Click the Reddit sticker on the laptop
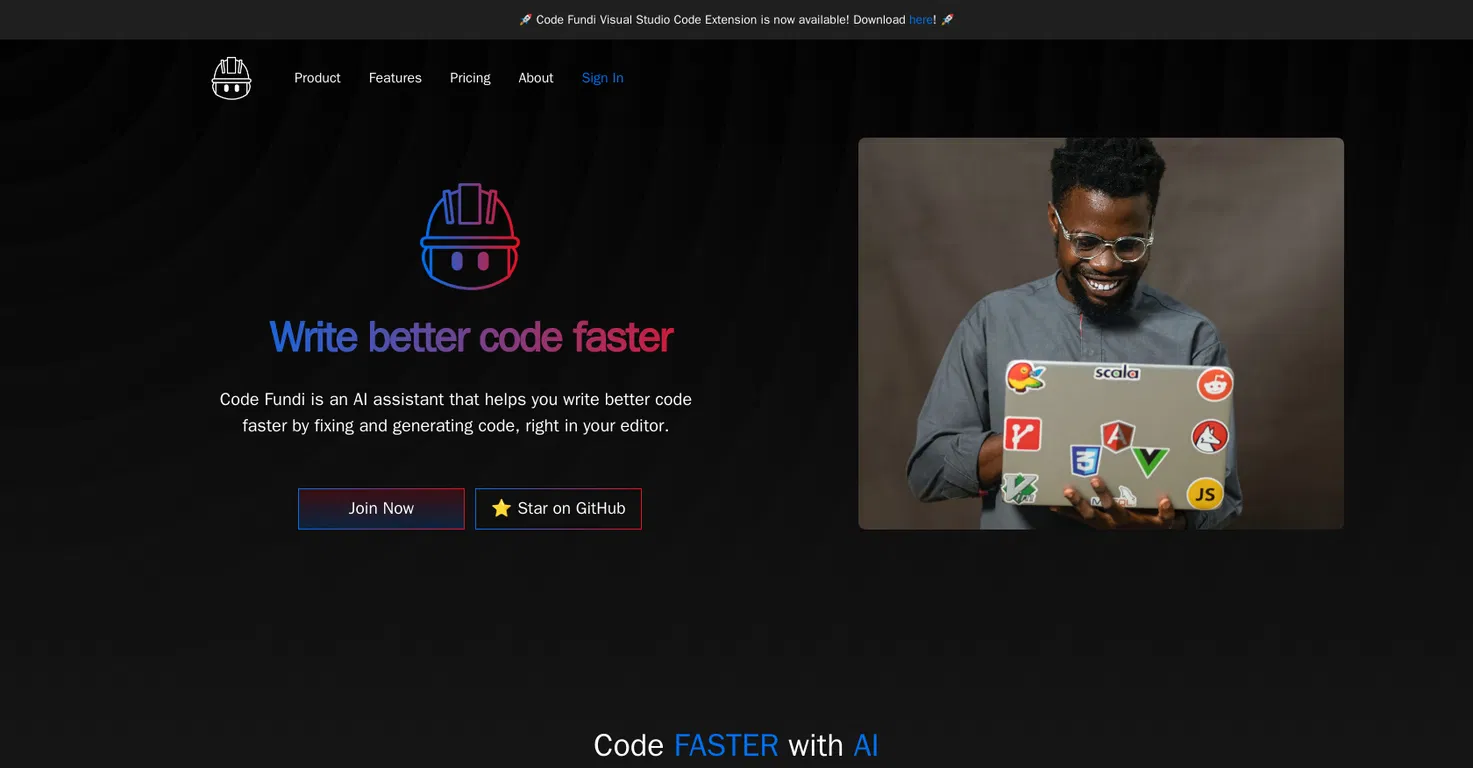This screenshot has width=1473, height=768. click(x=1215, y=384)
